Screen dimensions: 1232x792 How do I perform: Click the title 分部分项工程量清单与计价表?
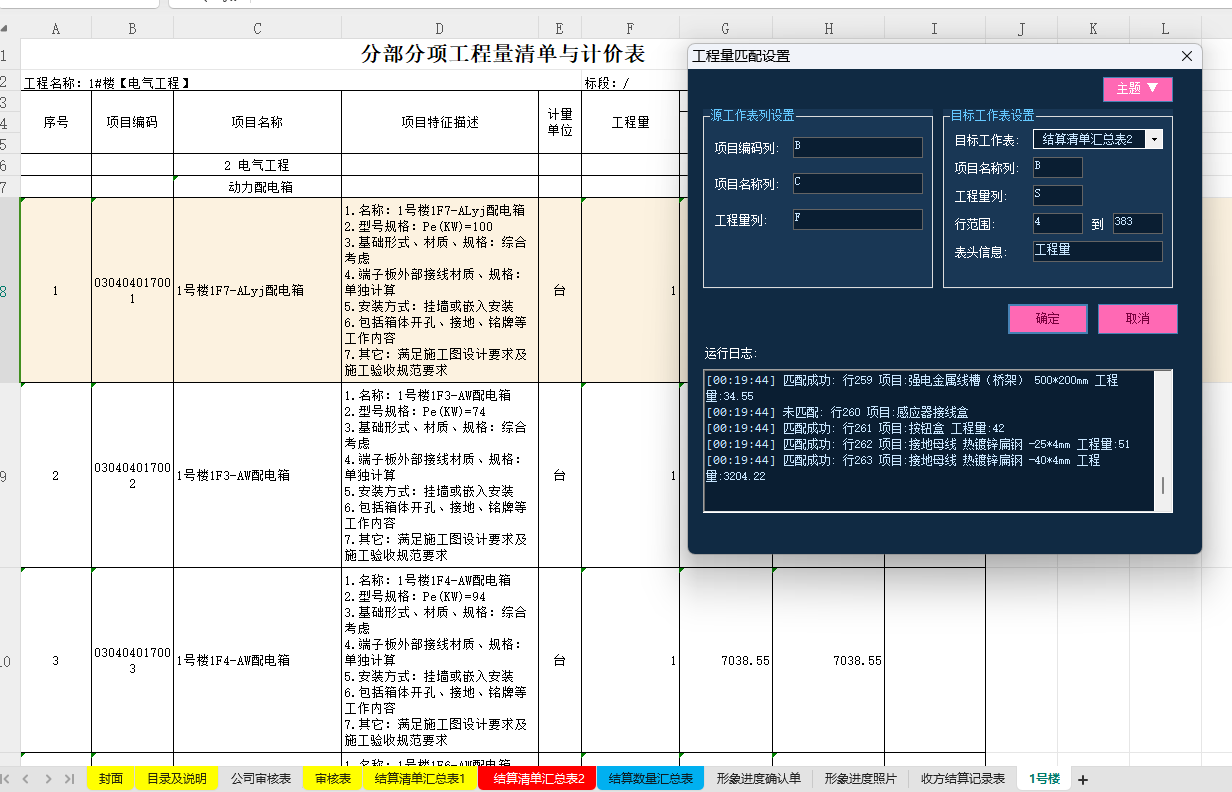click(x=503, y=54)
